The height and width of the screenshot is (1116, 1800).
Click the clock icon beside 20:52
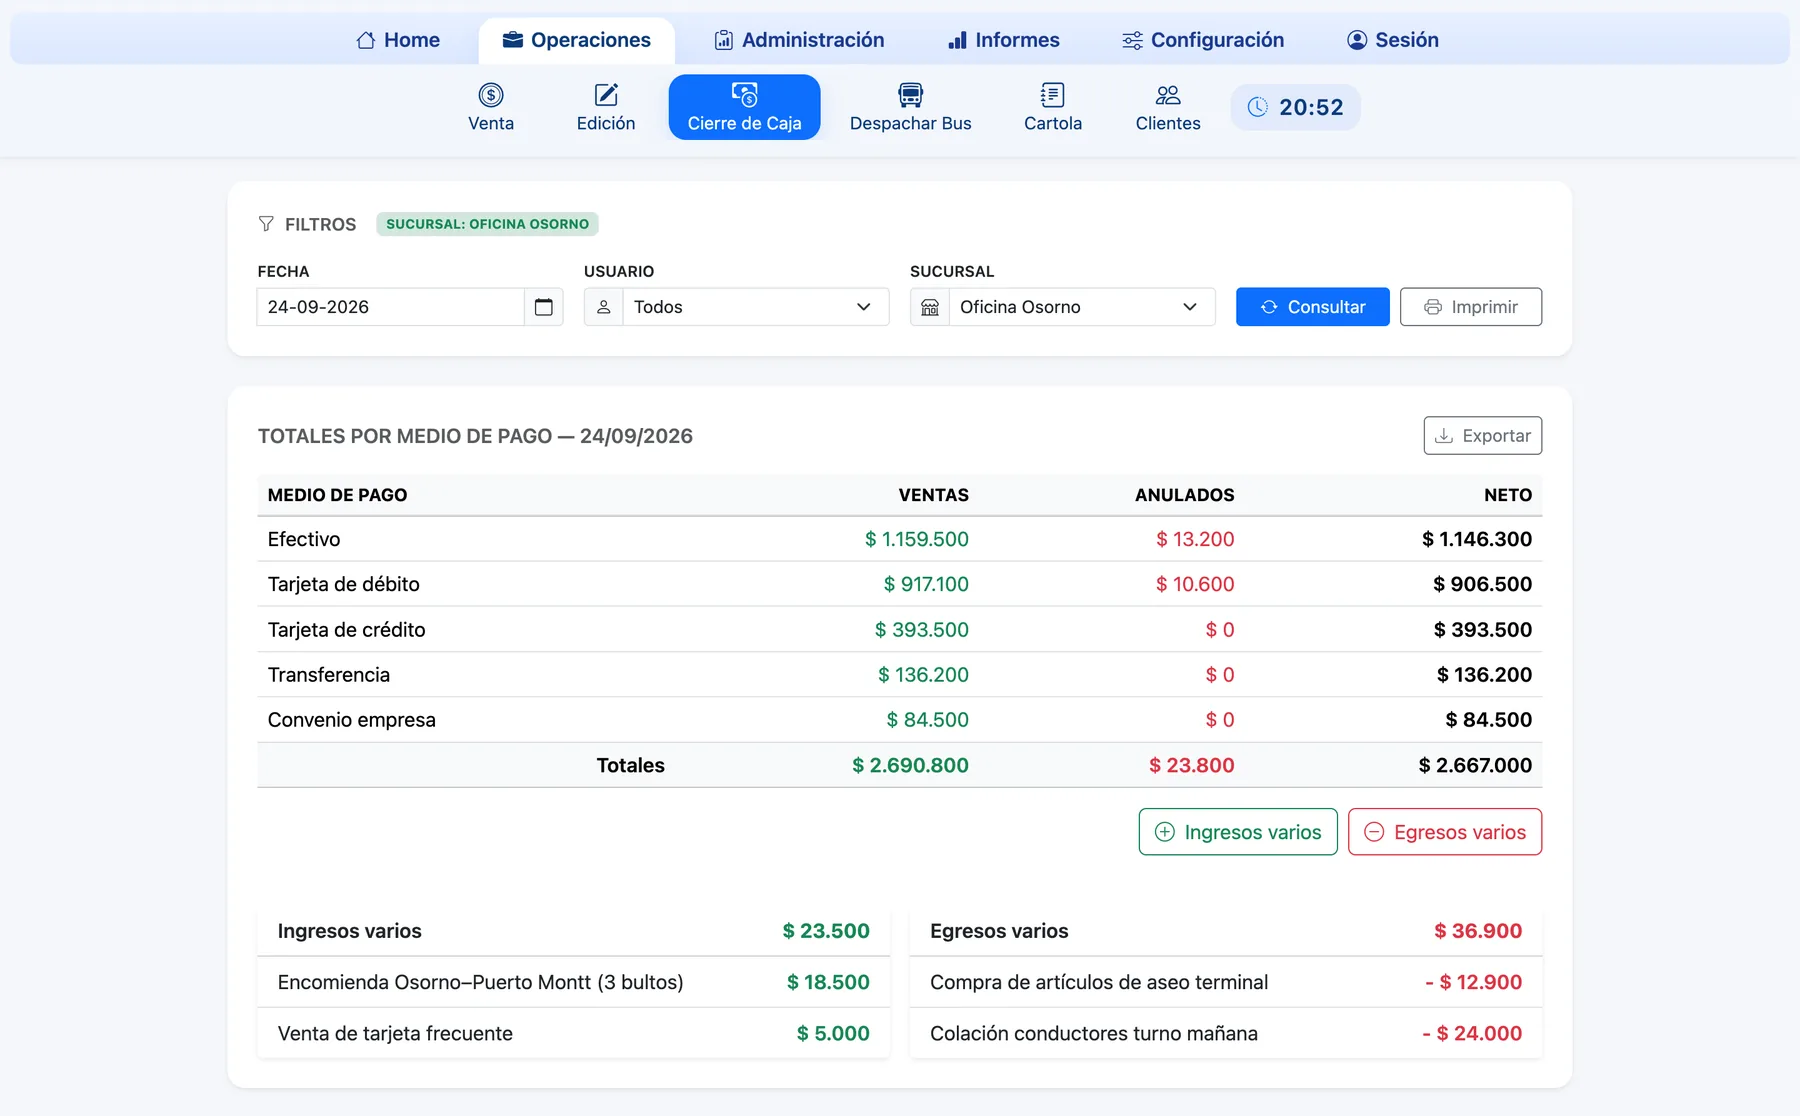pyautogui.click(x=1257, y=107)
